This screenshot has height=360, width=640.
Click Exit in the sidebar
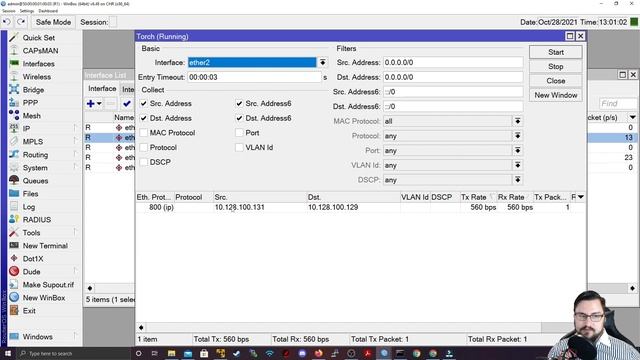pos(29,311)
